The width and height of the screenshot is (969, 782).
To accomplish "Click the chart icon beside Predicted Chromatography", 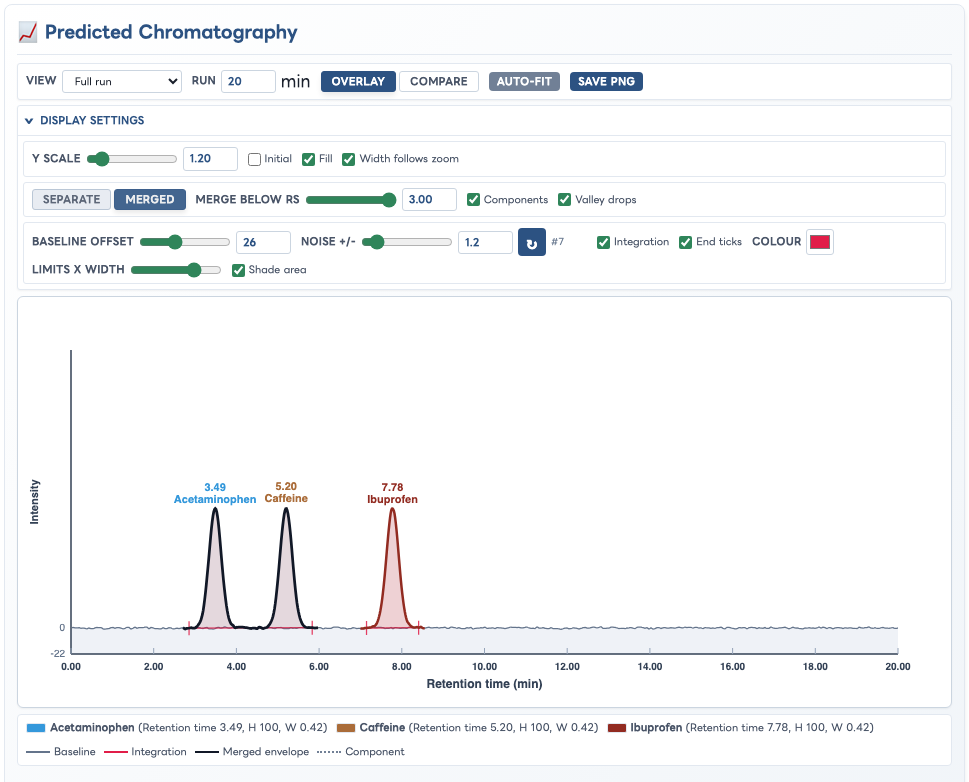I will 28,32.
